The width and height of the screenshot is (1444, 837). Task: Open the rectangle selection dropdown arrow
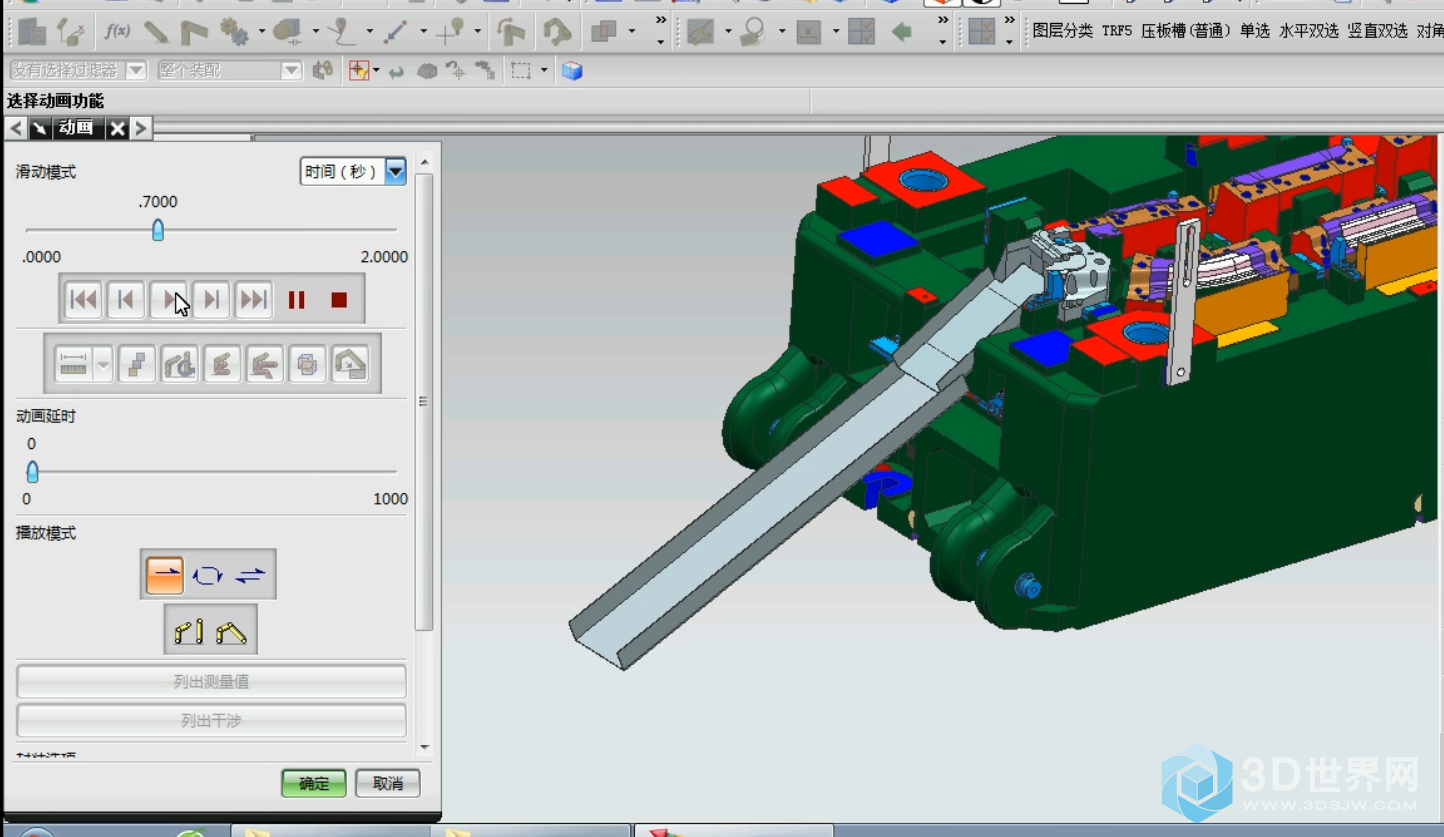[x=544, y=71]
